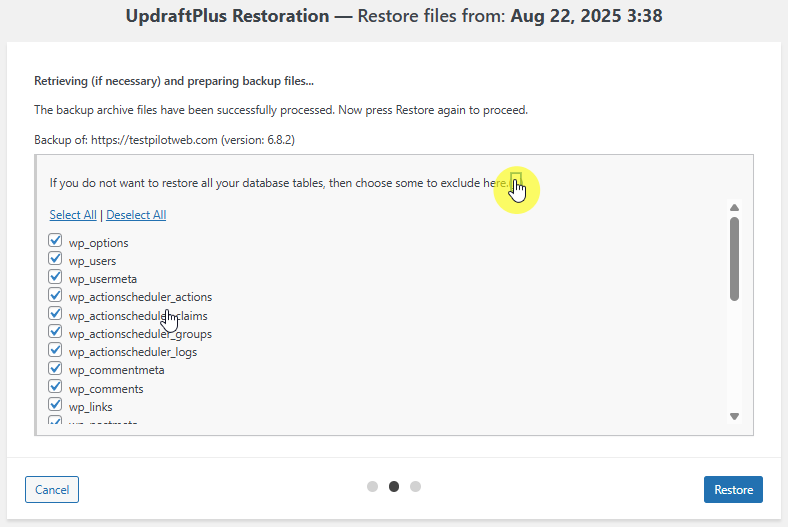Click the Deselect All link
The image size is (788, 527).
pyautogui.click(x=136, y=215)
